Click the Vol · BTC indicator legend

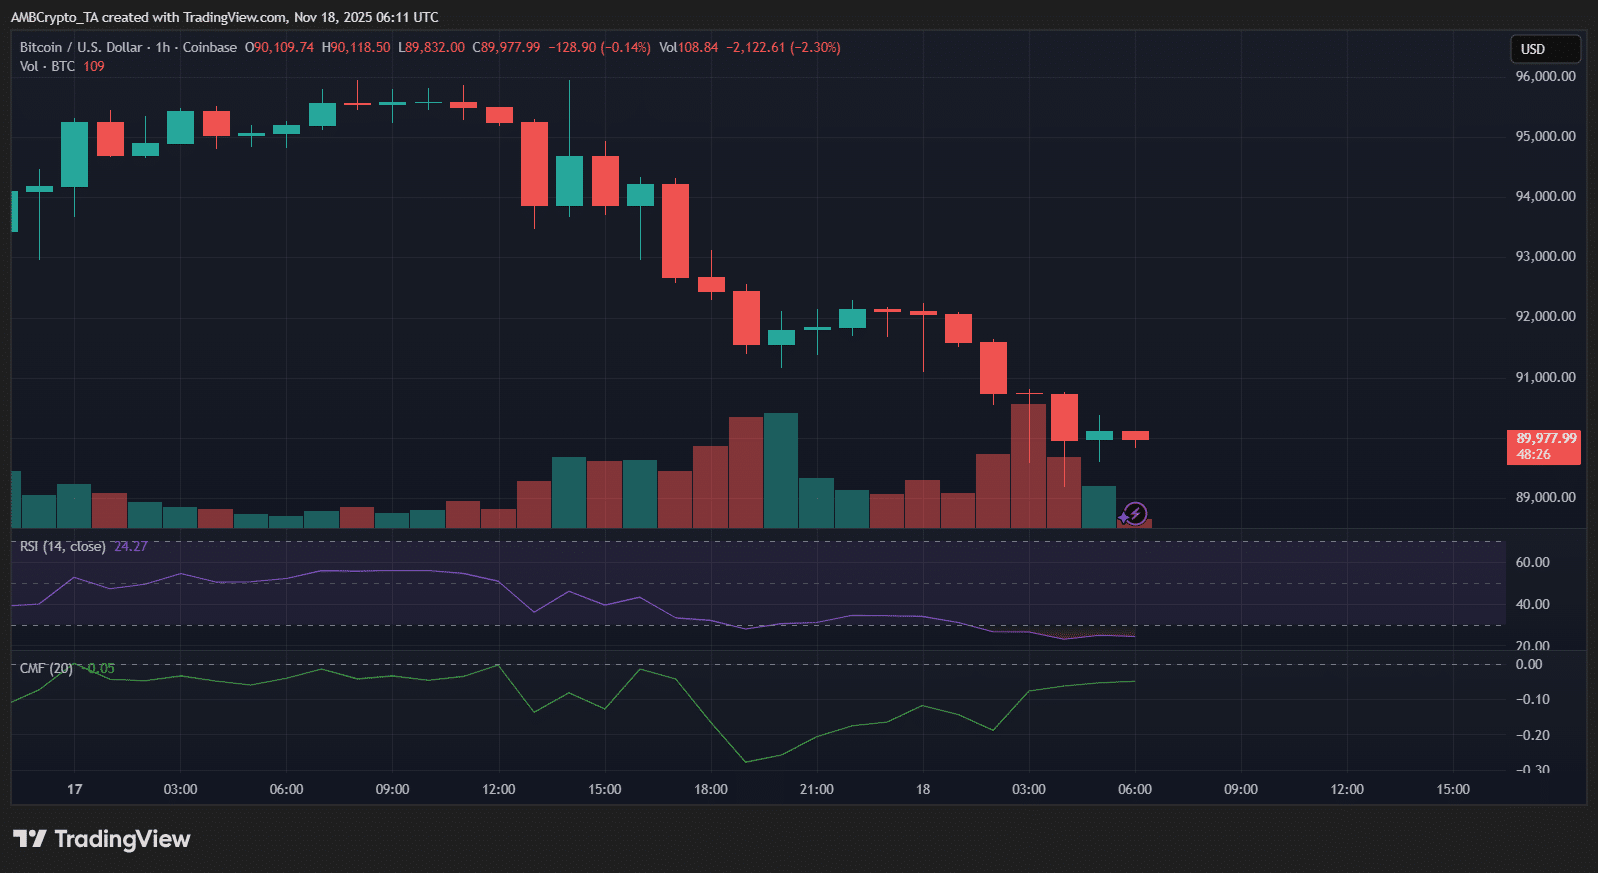(47, 66)
